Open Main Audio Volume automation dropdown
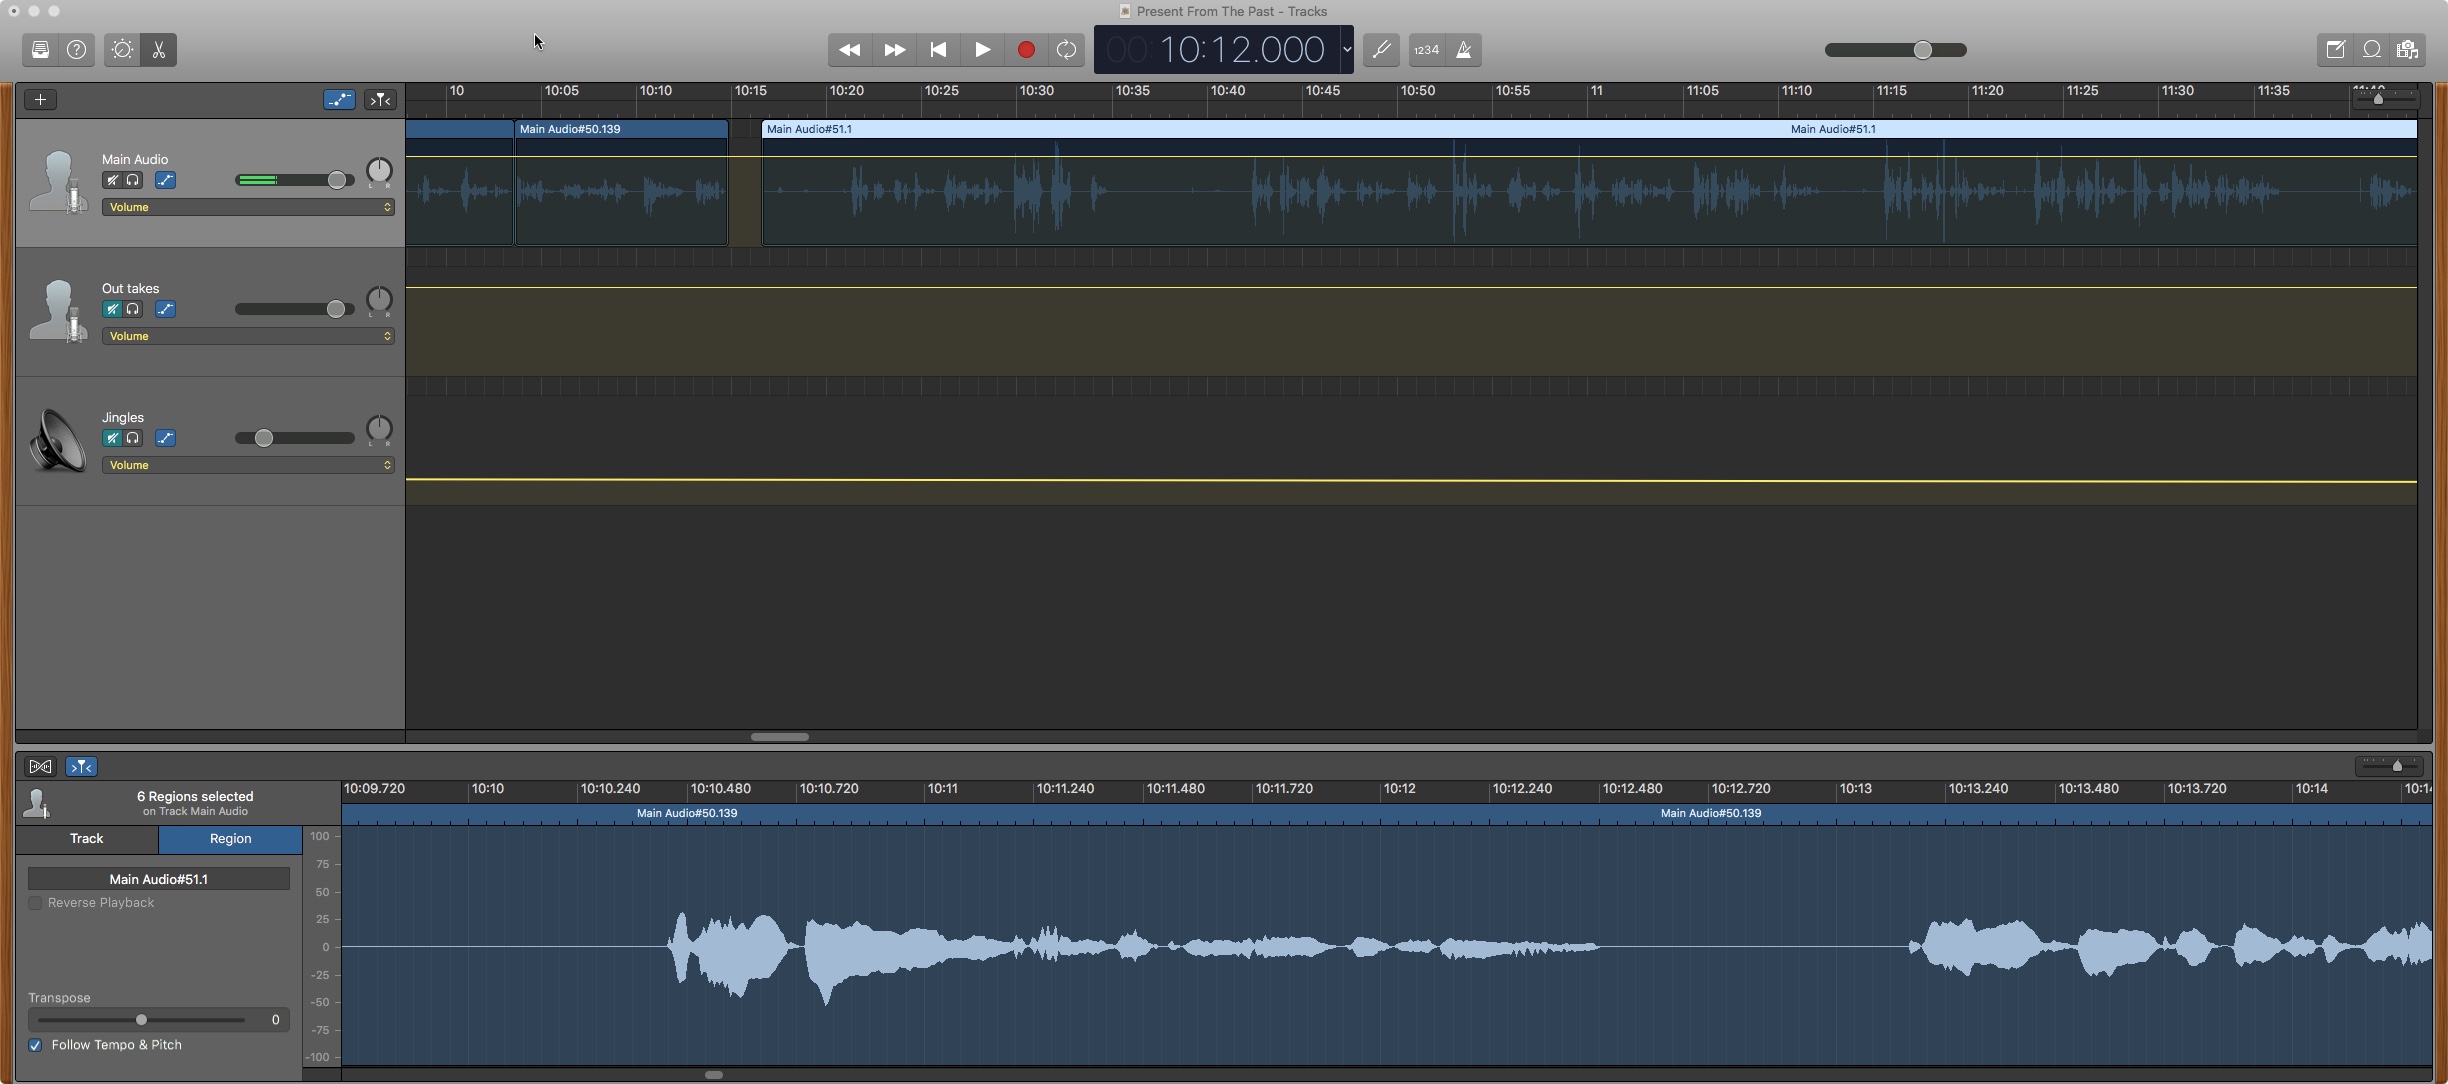 click(x=248, y=207)
